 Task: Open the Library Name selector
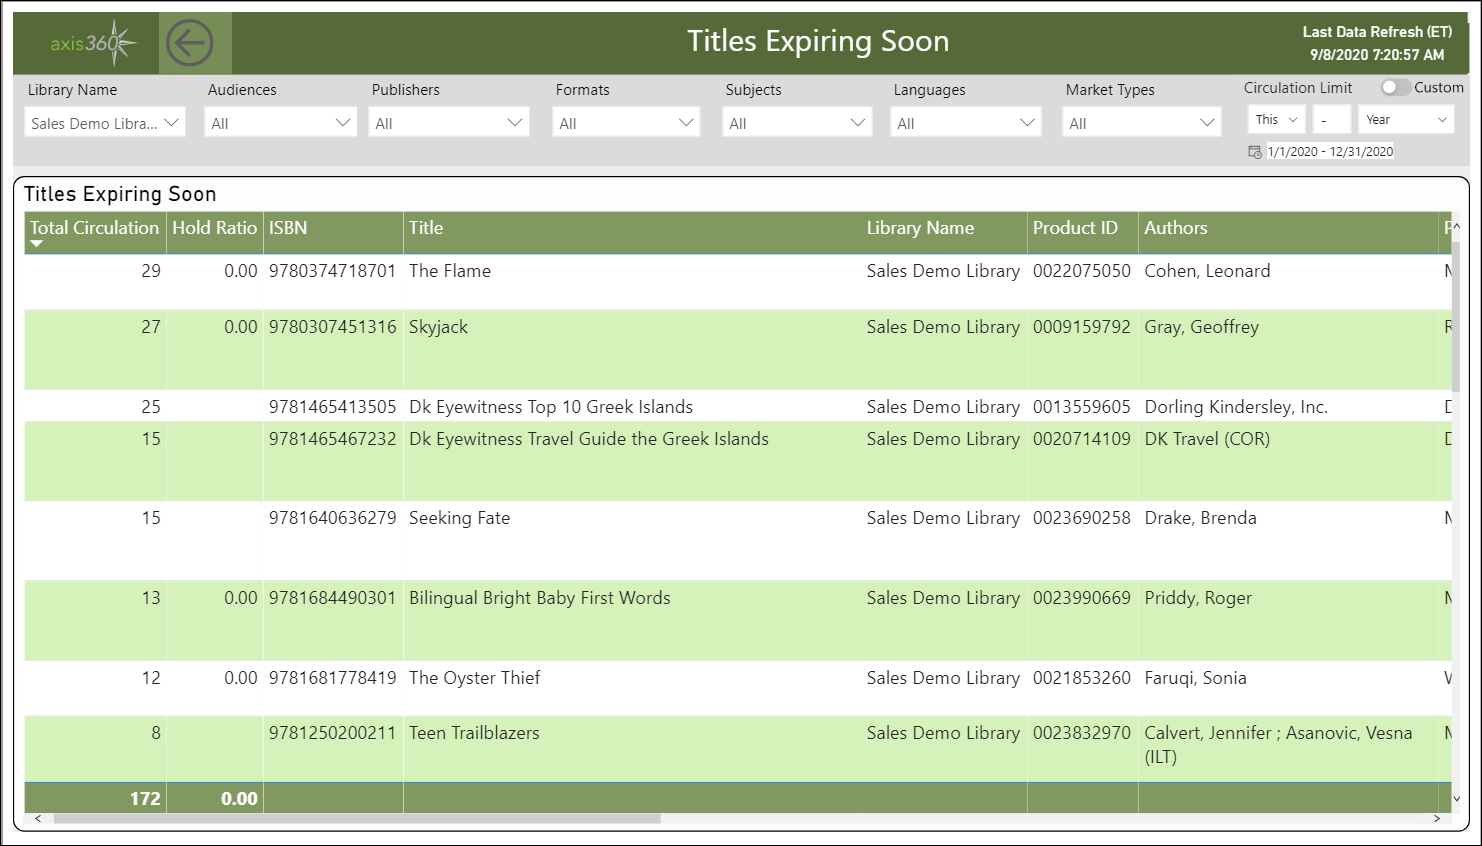pos(104,121)
